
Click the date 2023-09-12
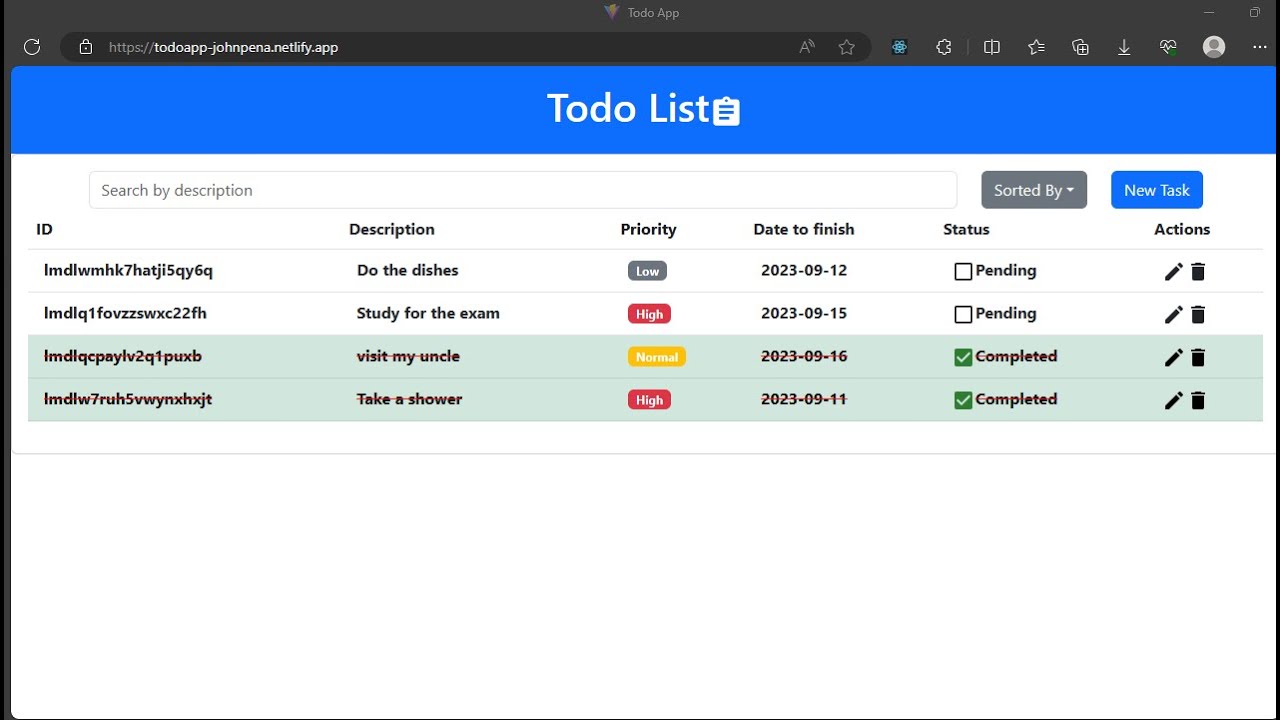pyautogui.click(x=804, y=270)
